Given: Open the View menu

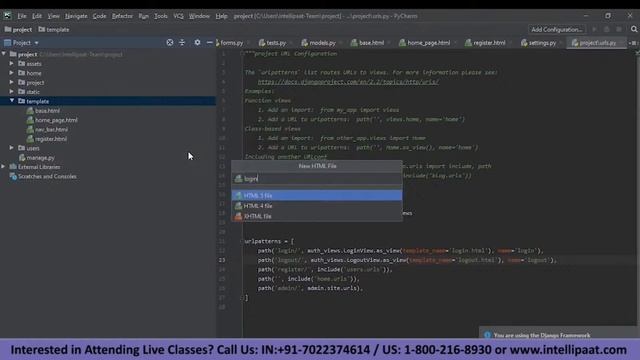Looking at the screenshot, I should click(x=53, y=16).
